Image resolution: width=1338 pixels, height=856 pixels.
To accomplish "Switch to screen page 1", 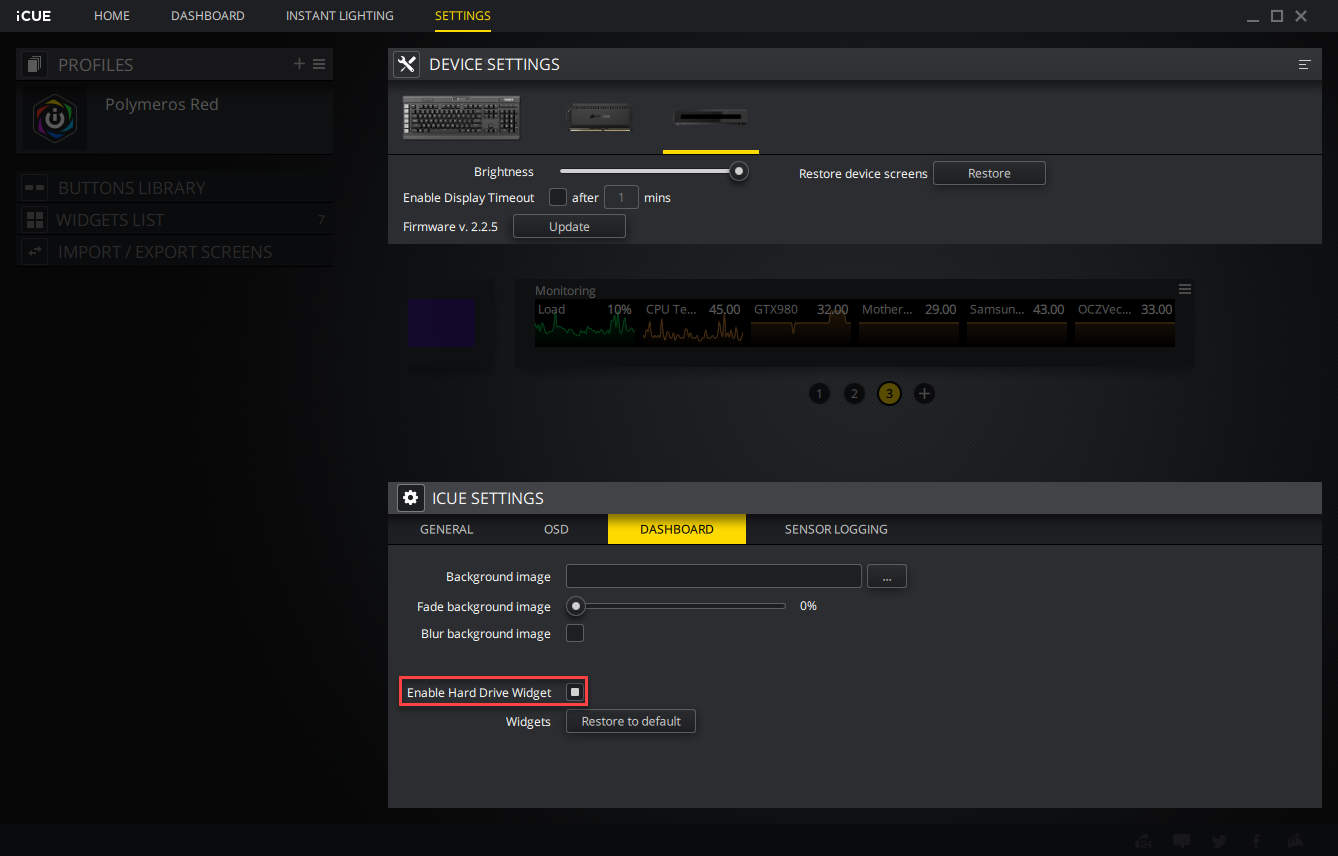I will click(819, 394).
